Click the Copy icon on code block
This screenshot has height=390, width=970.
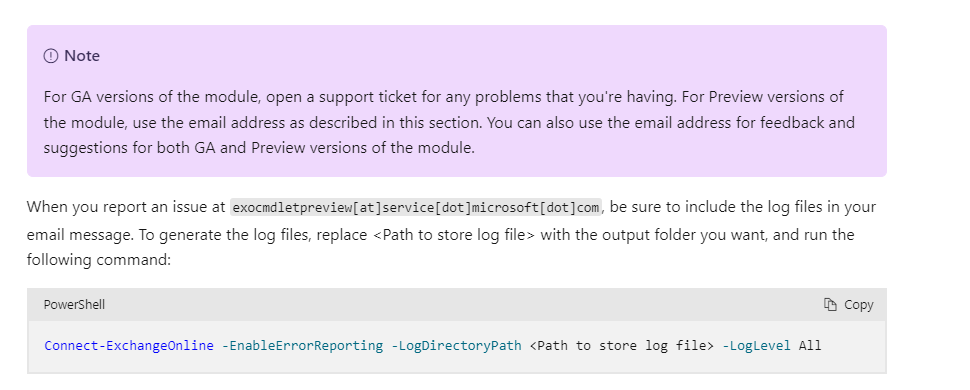click(830, 305)
